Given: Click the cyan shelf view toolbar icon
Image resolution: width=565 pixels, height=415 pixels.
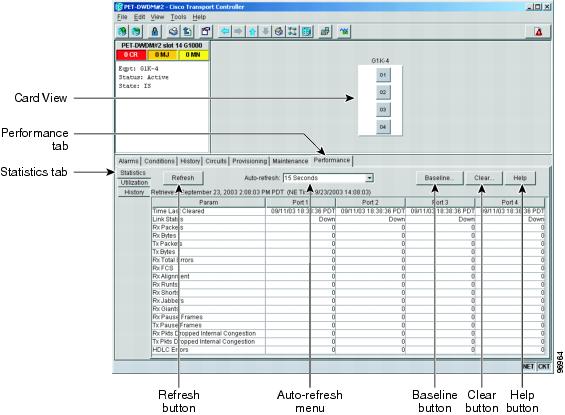Looking at the screenshot, I should point(306,32).
